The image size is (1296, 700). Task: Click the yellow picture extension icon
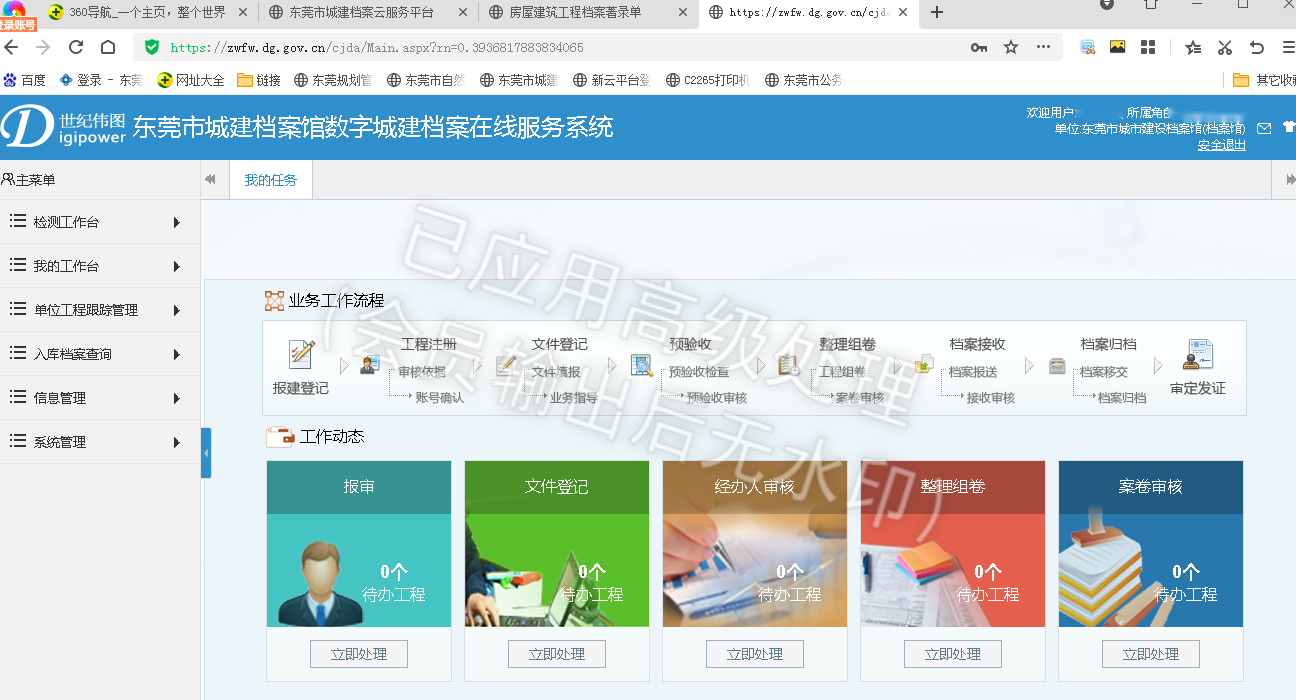click(1117, 47)
